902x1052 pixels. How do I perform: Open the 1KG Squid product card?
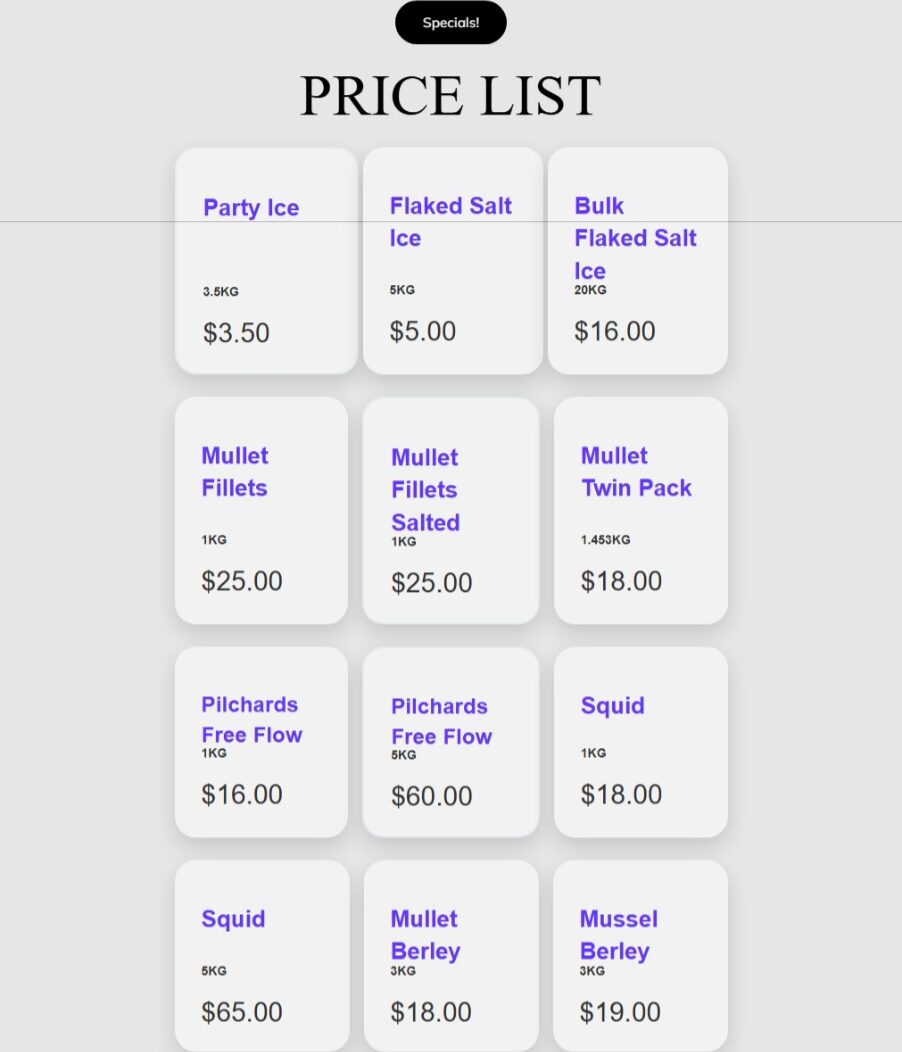pos(640,741)
